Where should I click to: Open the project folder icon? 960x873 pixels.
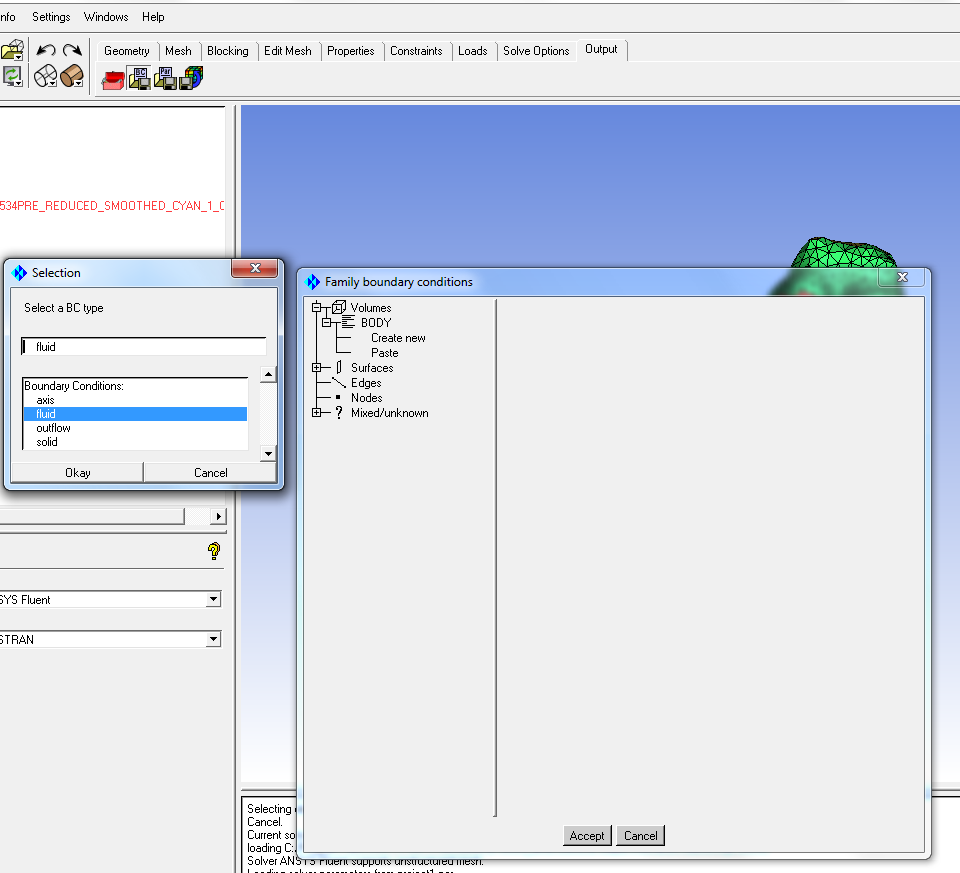(11, 49)
